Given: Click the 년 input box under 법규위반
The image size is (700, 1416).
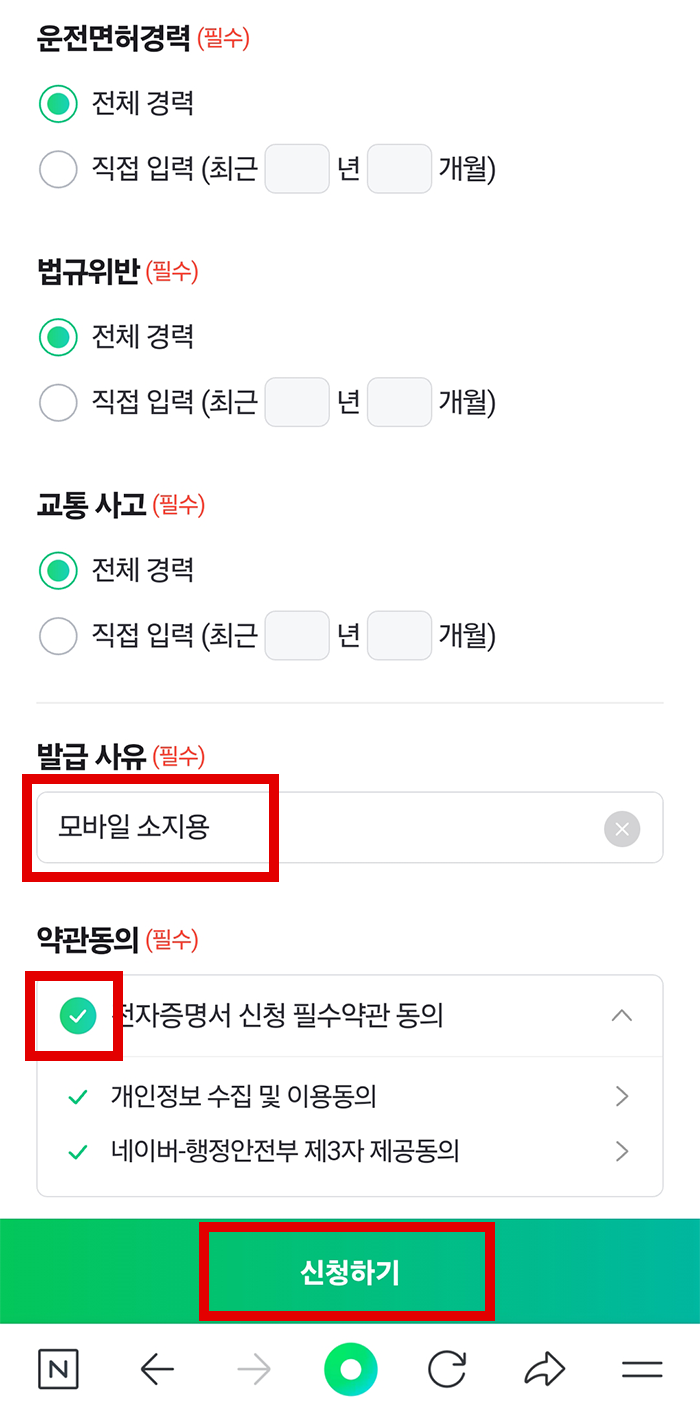Looking at the screenshot, I should 297,402.
